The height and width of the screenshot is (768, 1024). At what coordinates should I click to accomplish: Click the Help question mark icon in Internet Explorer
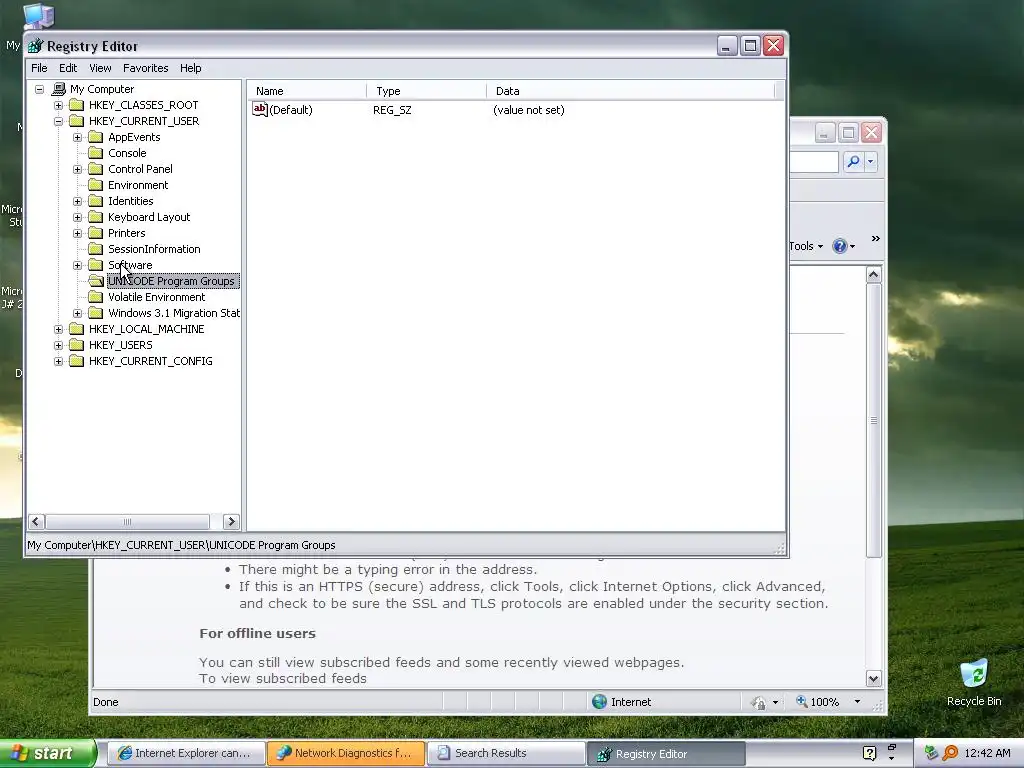click(840, 246)
